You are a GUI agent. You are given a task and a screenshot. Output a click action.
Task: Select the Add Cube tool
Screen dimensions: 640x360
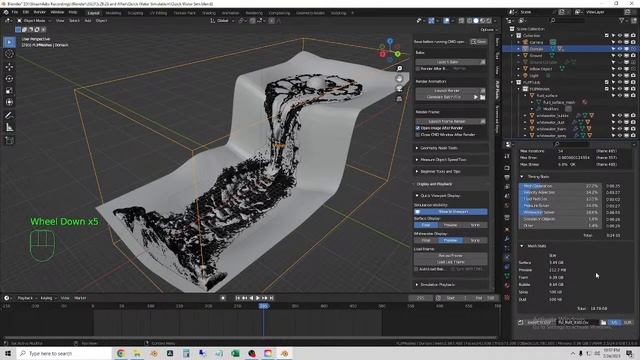[9, 140]
